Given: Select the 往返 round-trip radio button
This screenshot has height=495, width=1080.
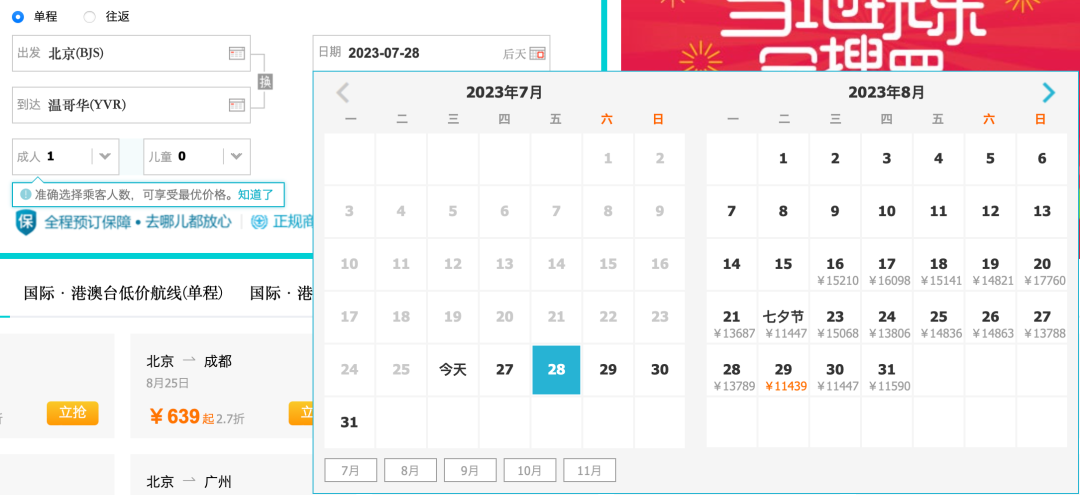Looking at the screenshot, I should click(x=90, y=17).
